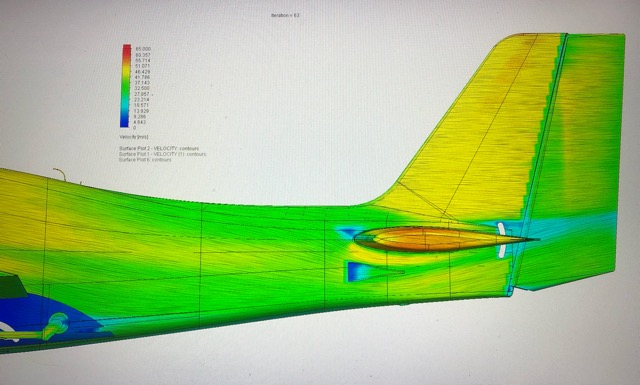Click the blue rectangular low-velocity patch below stabilizer
Image resolution: width=640 pixels, height=385 pixels.
pyautogui.click(x=357, y=271)
